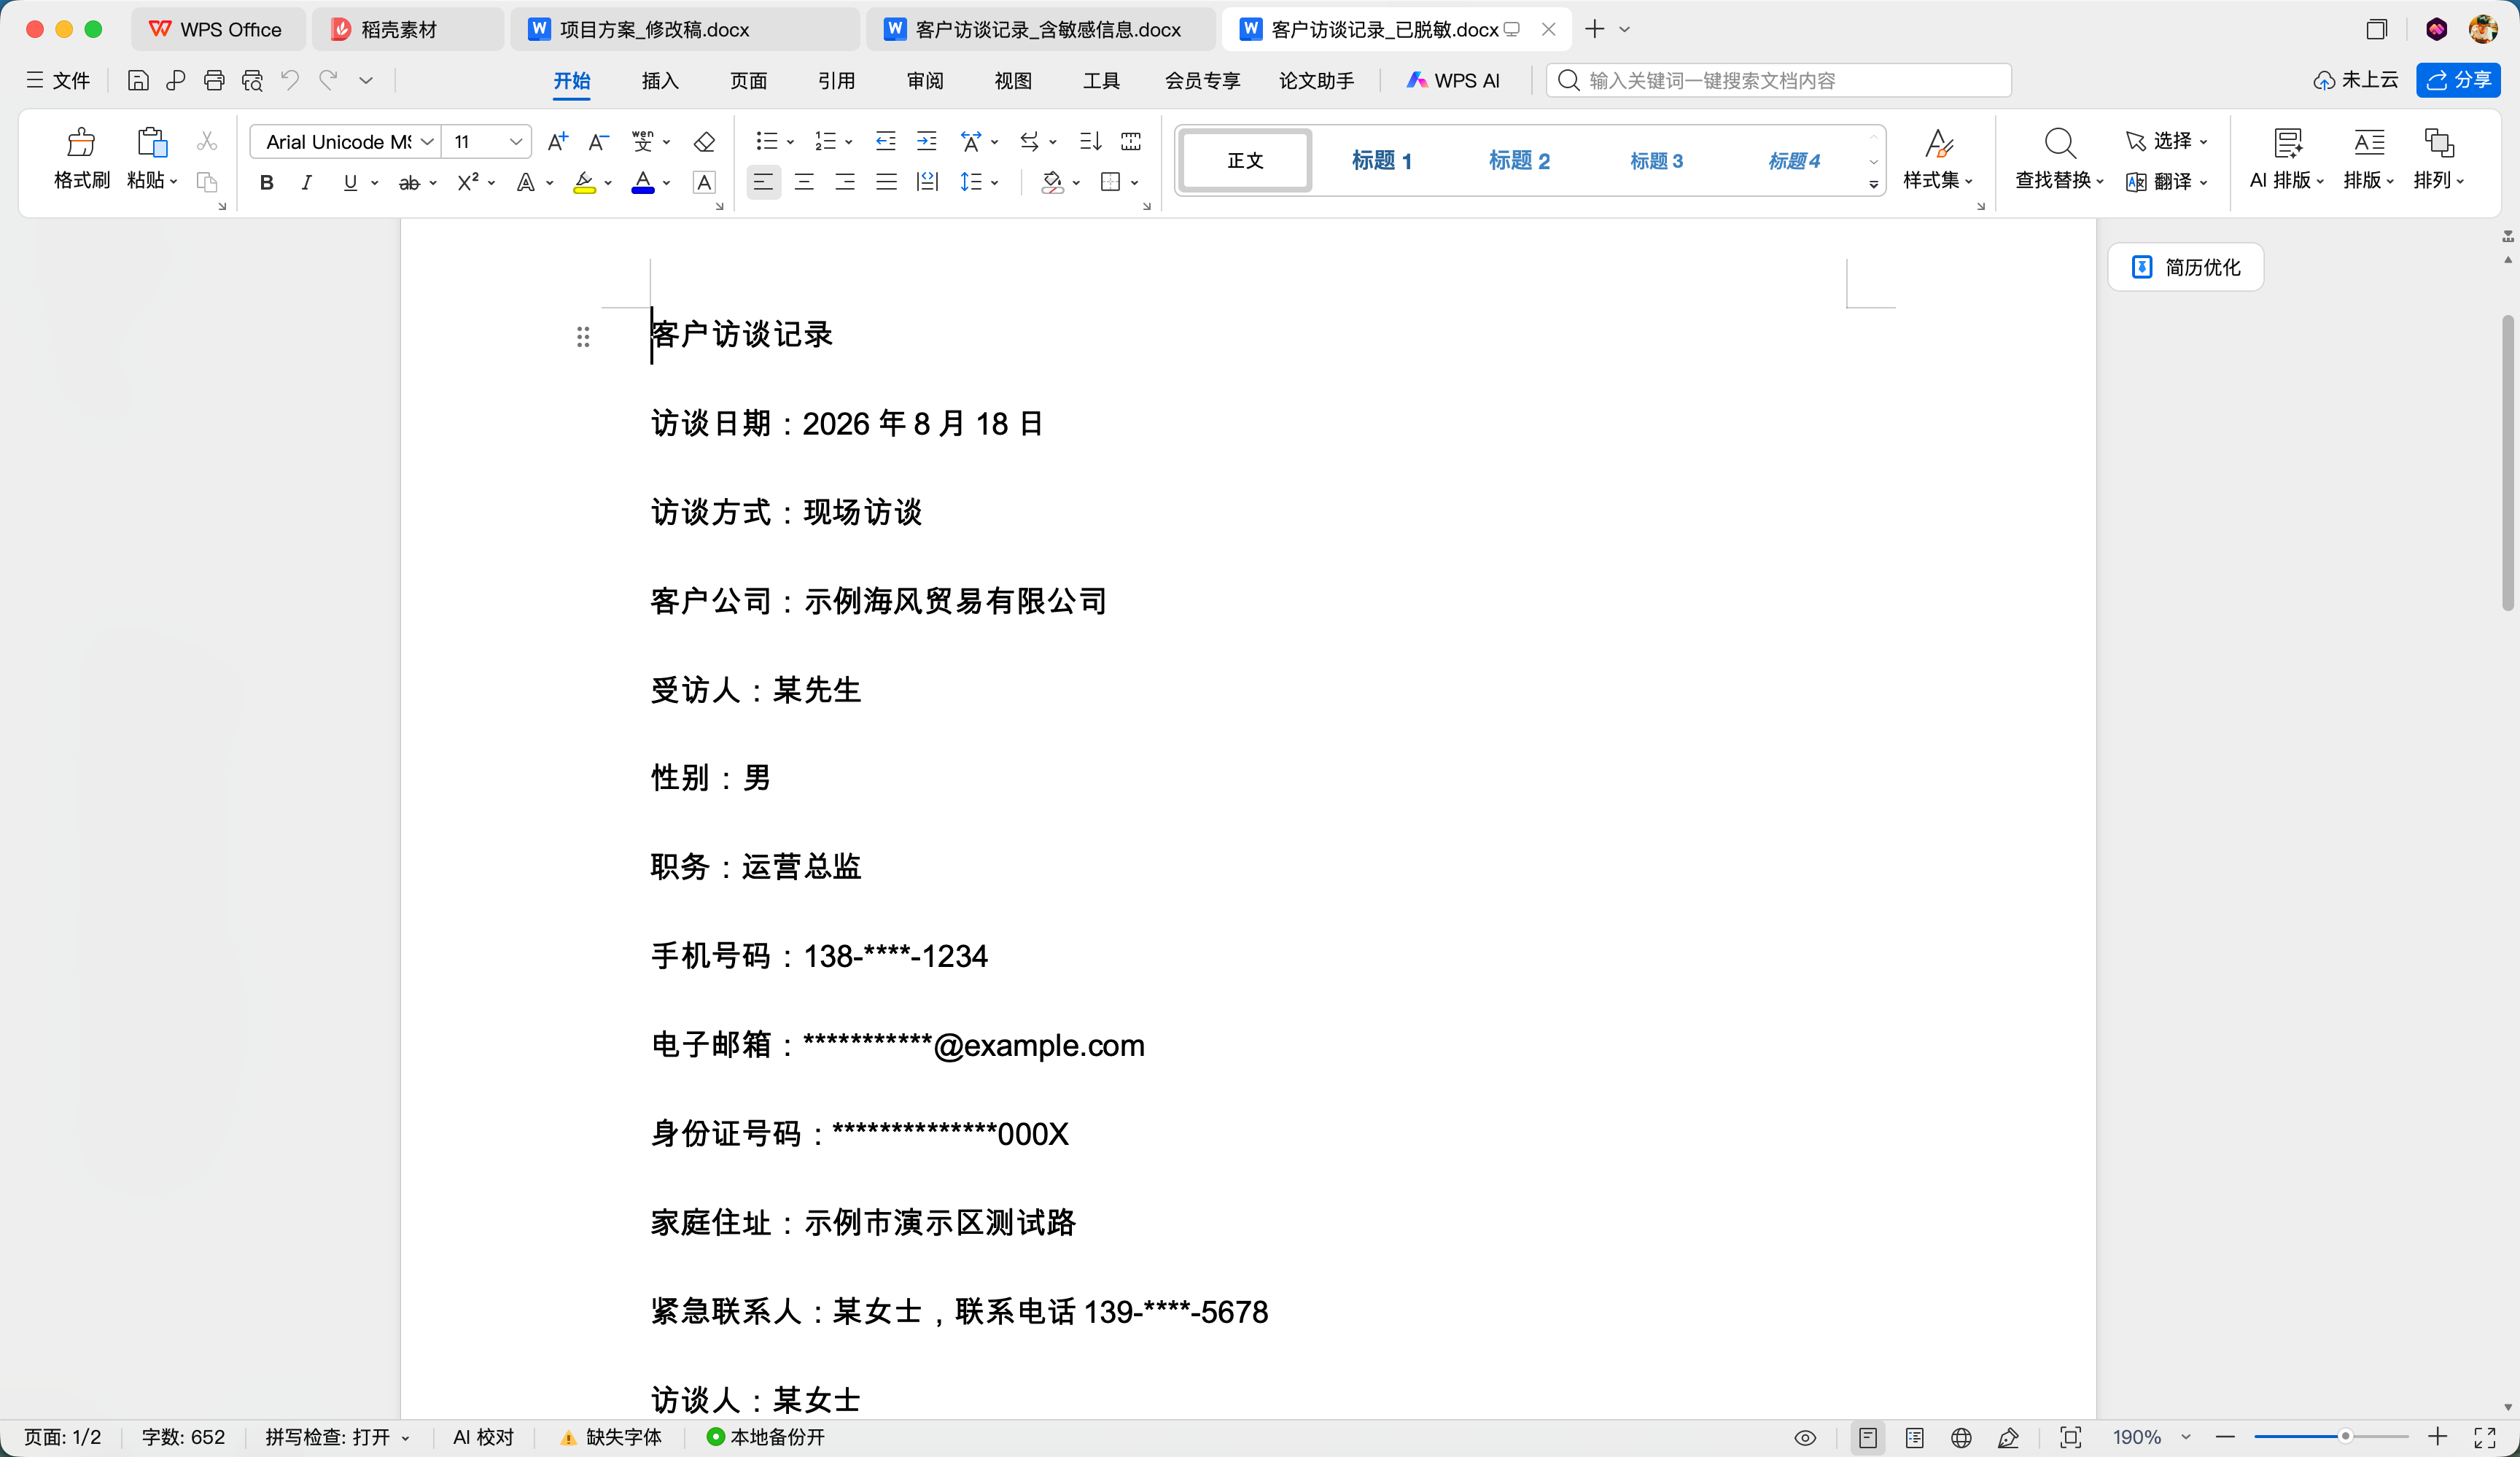Click the blue 分享 share button
Viewport: 2520px width, 1457px height.
(2458, 80)
